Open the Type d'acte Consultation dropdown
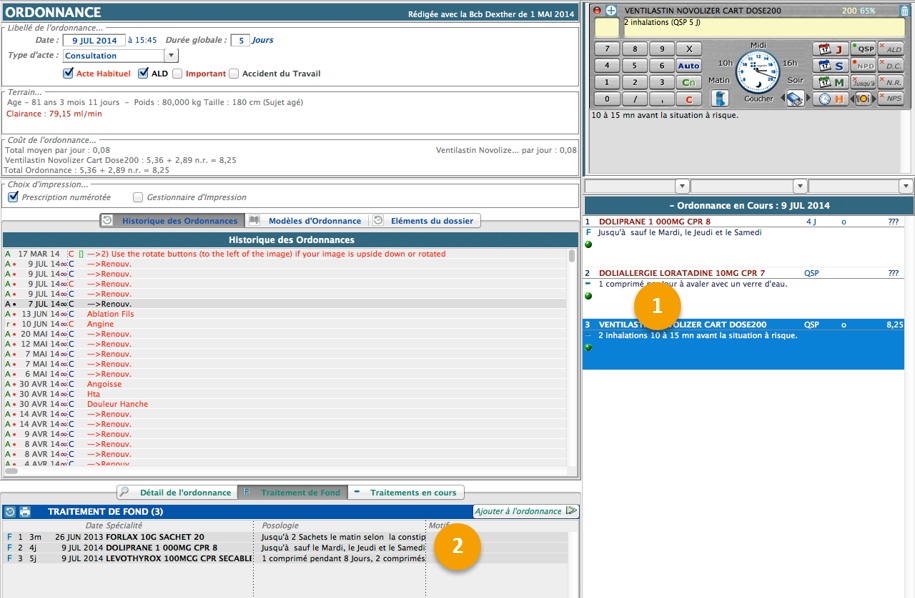915x598 pixels. click(x=171, y=56)
